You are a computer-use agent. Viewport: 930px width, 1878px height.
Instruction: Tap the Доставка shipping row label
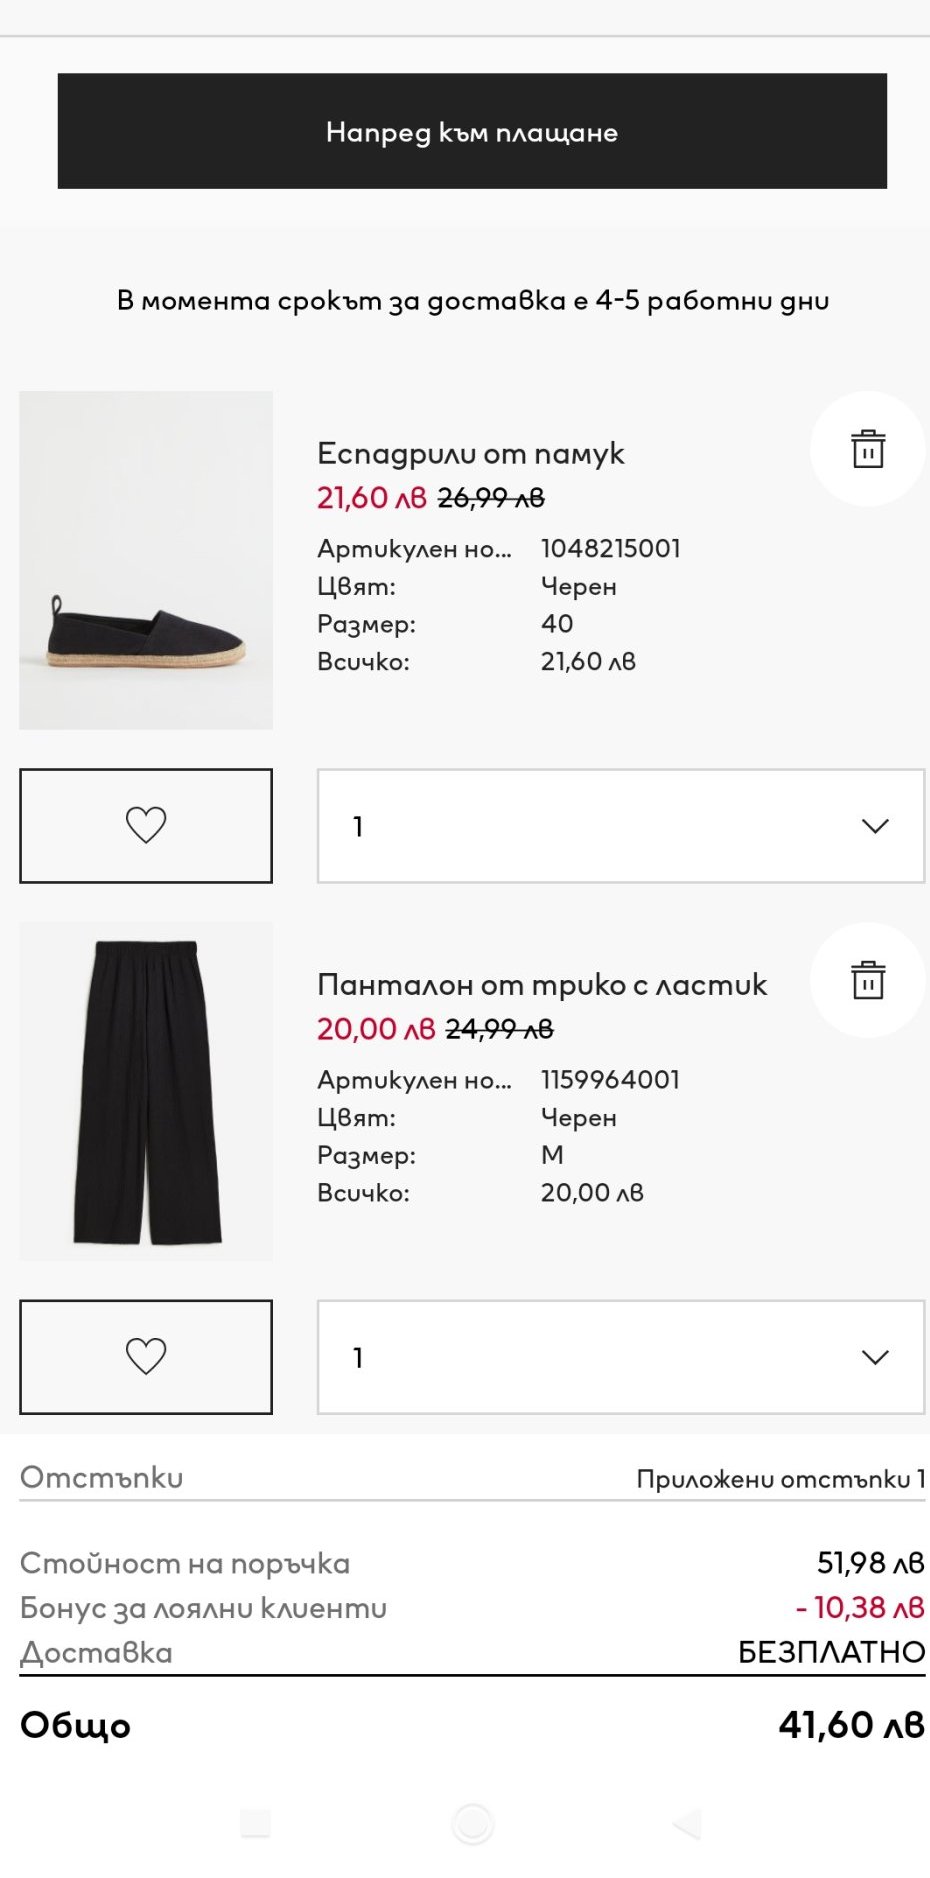tap(97, 1652)
